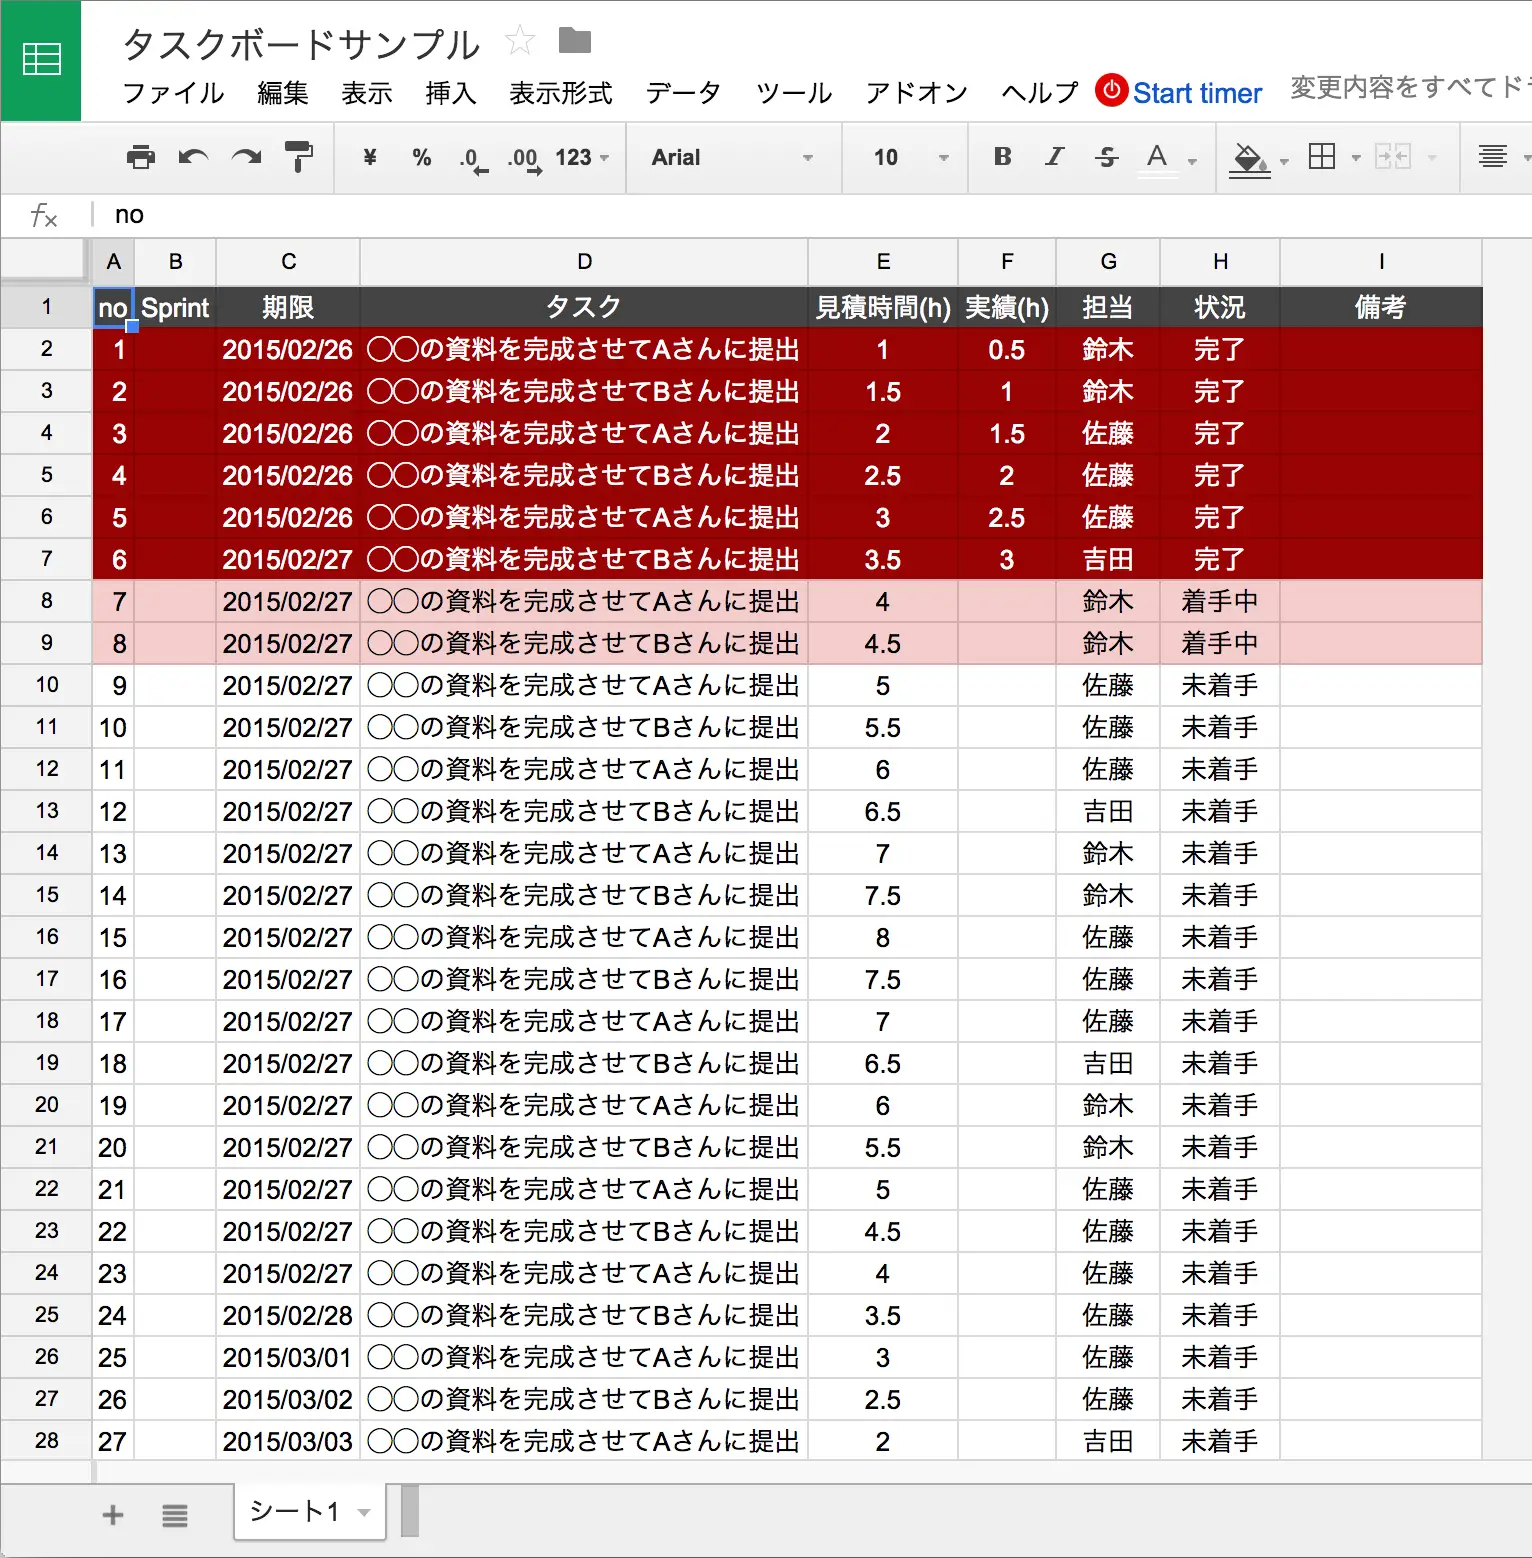Format selected cells as percent
The image size is (1532, 1558).
pos(421,157)
